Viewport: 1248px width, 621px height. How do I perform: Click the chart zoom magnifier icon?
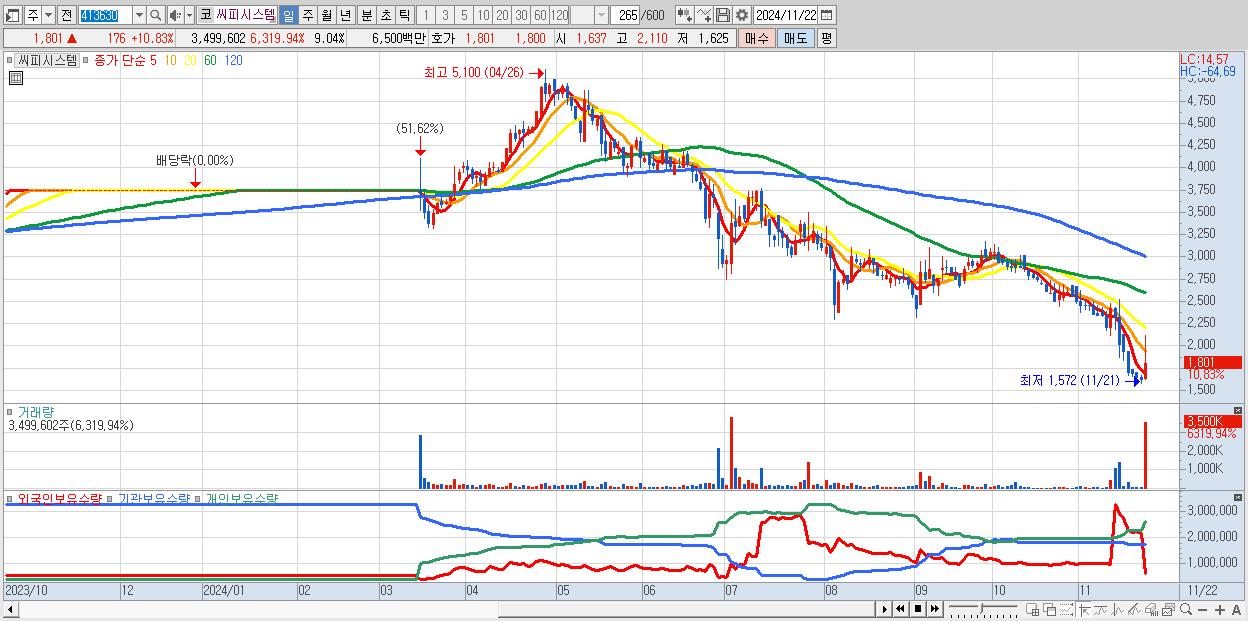(1185, 609)
